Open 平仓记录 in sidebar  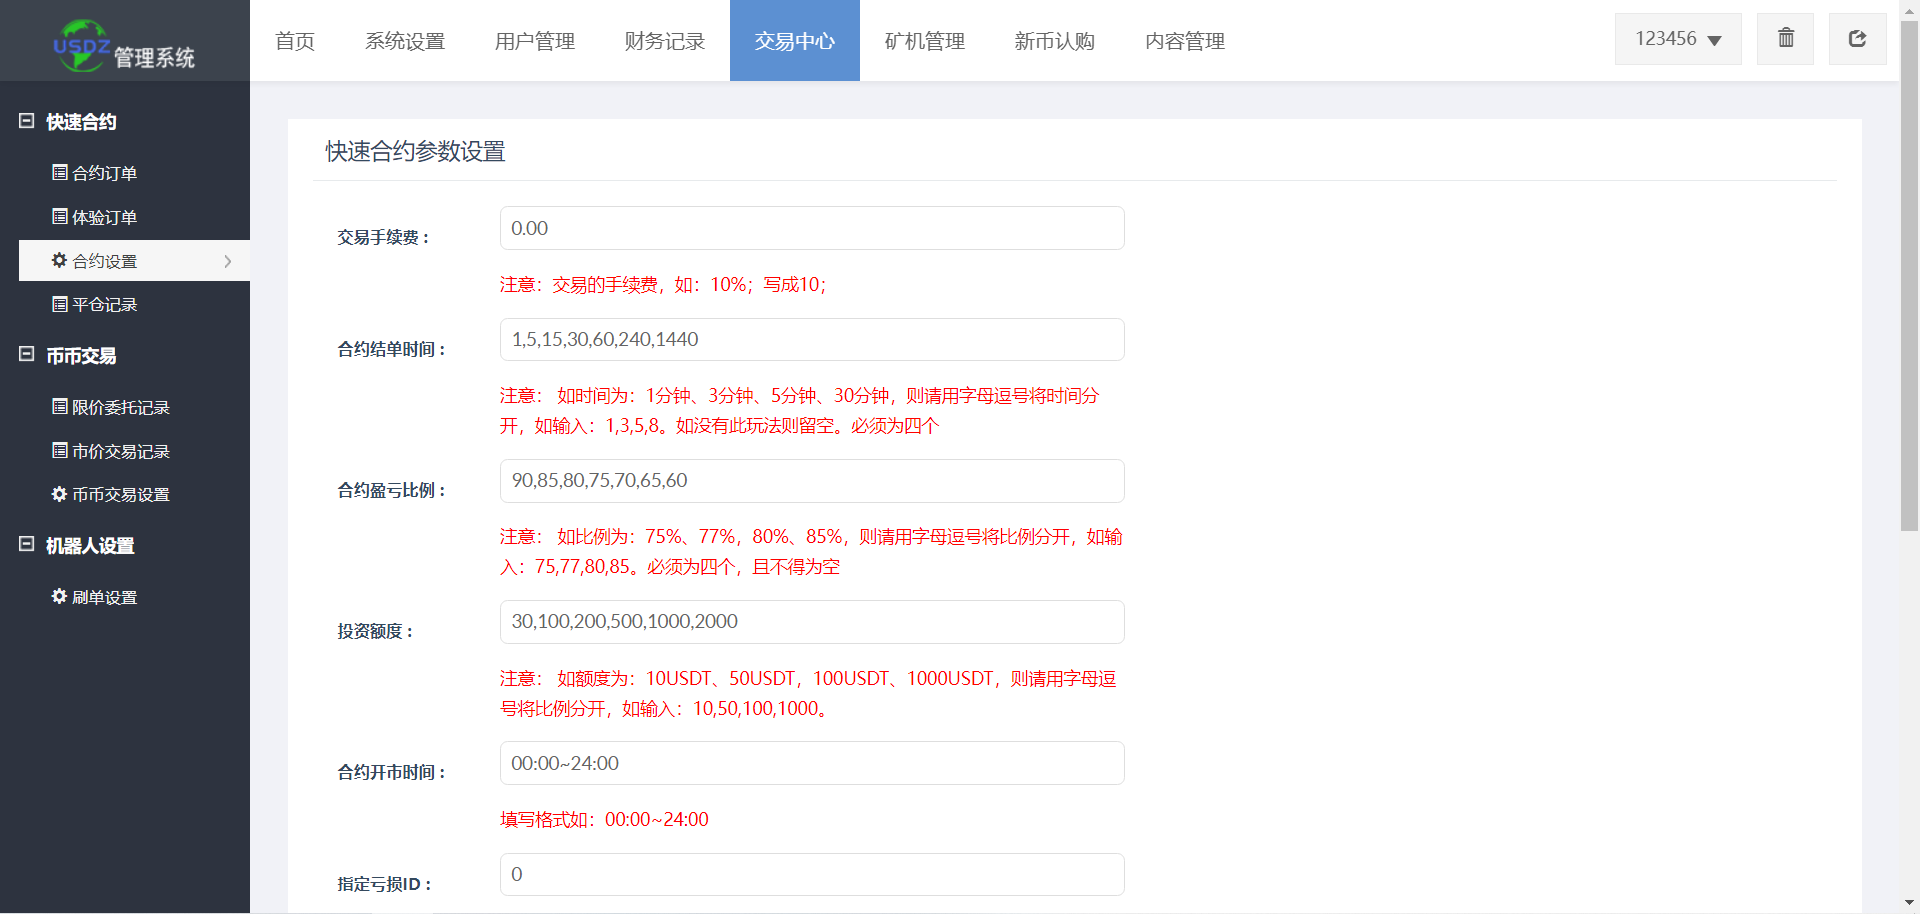(x=104, y=305)
